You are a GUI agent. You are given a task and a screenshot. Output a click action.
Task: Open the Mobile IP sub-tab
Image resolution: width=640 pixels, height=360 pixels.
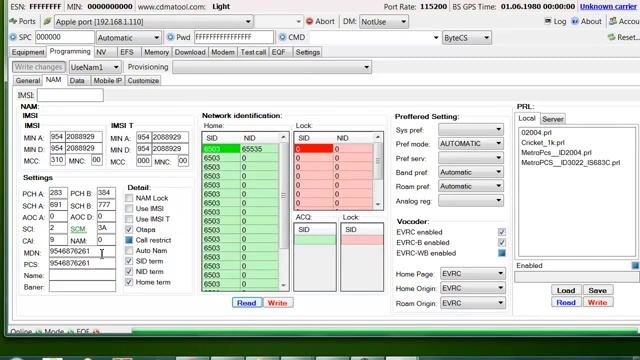[x=108, y=80]
